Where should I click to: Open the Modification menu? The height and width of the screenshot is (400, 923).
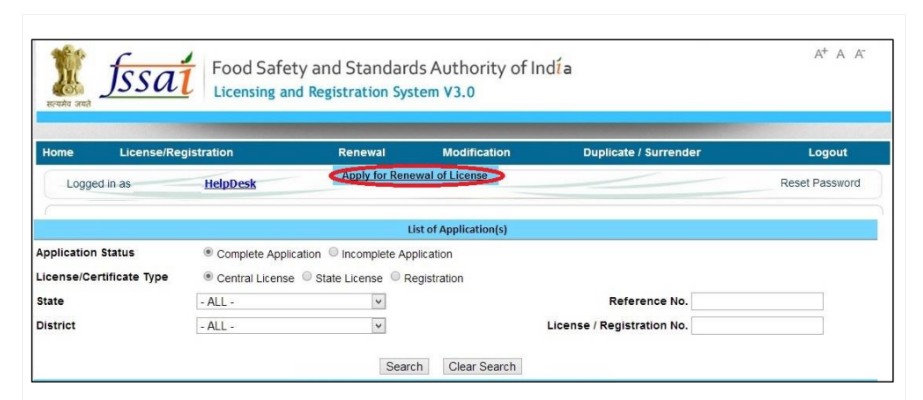tap(476, 152)
